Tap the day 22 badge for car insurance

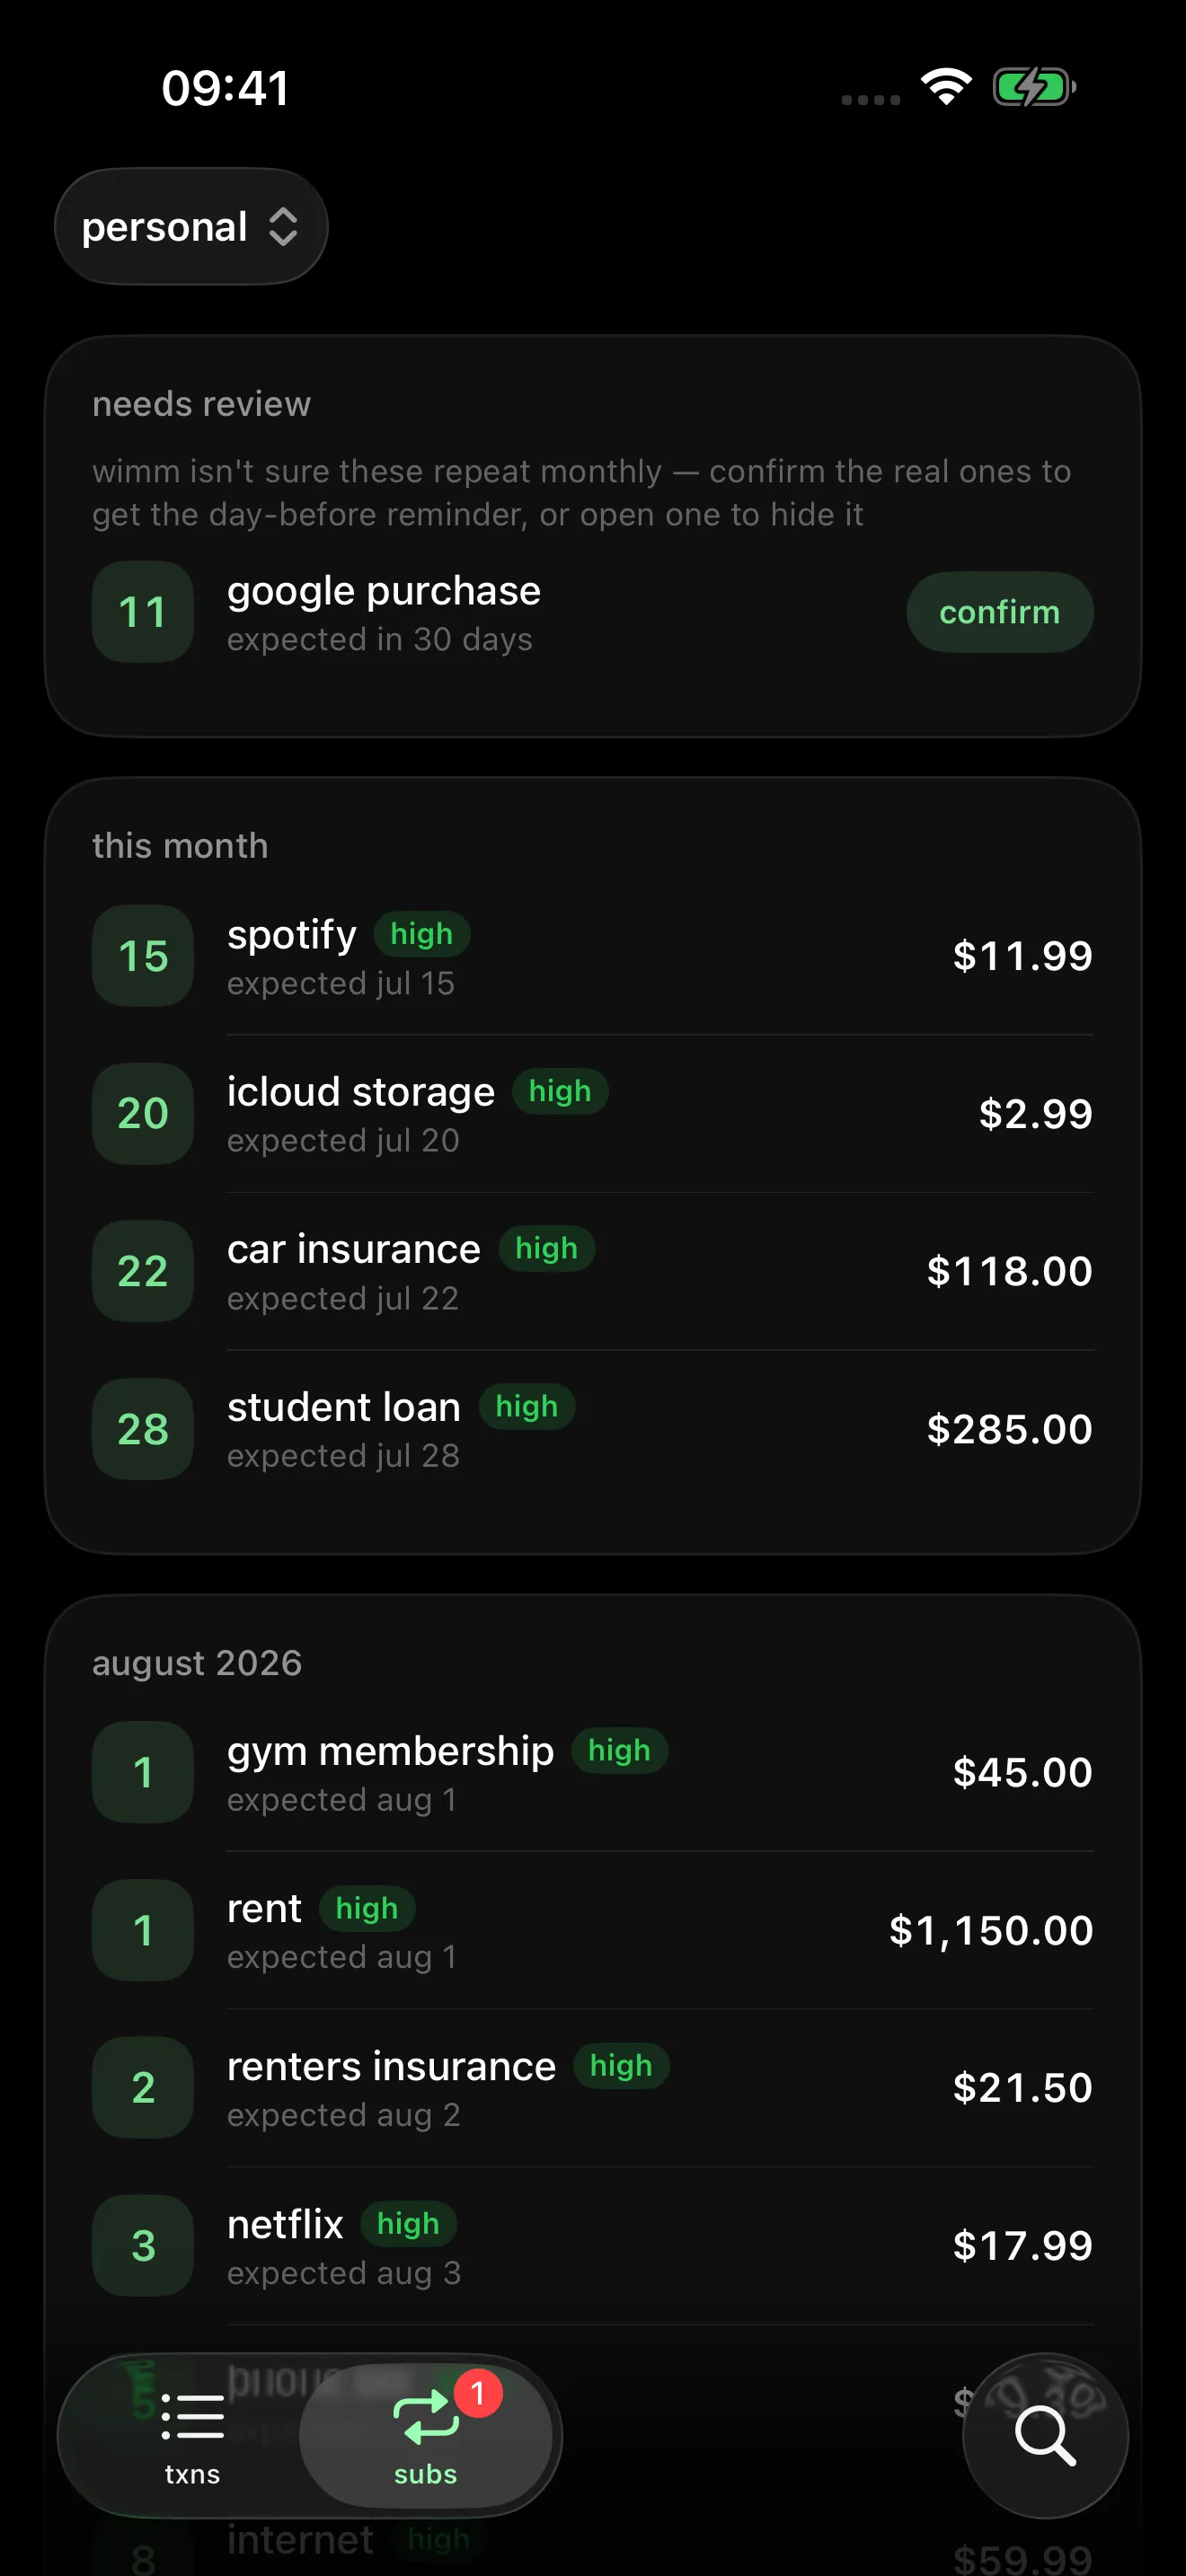pos(143,1271)
